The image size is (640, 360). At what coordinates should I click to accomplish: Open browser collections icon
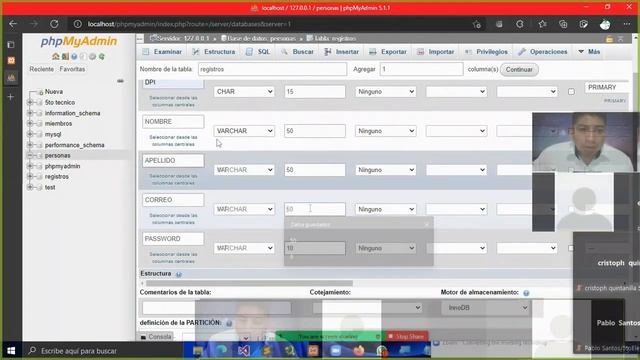(563, 24)
